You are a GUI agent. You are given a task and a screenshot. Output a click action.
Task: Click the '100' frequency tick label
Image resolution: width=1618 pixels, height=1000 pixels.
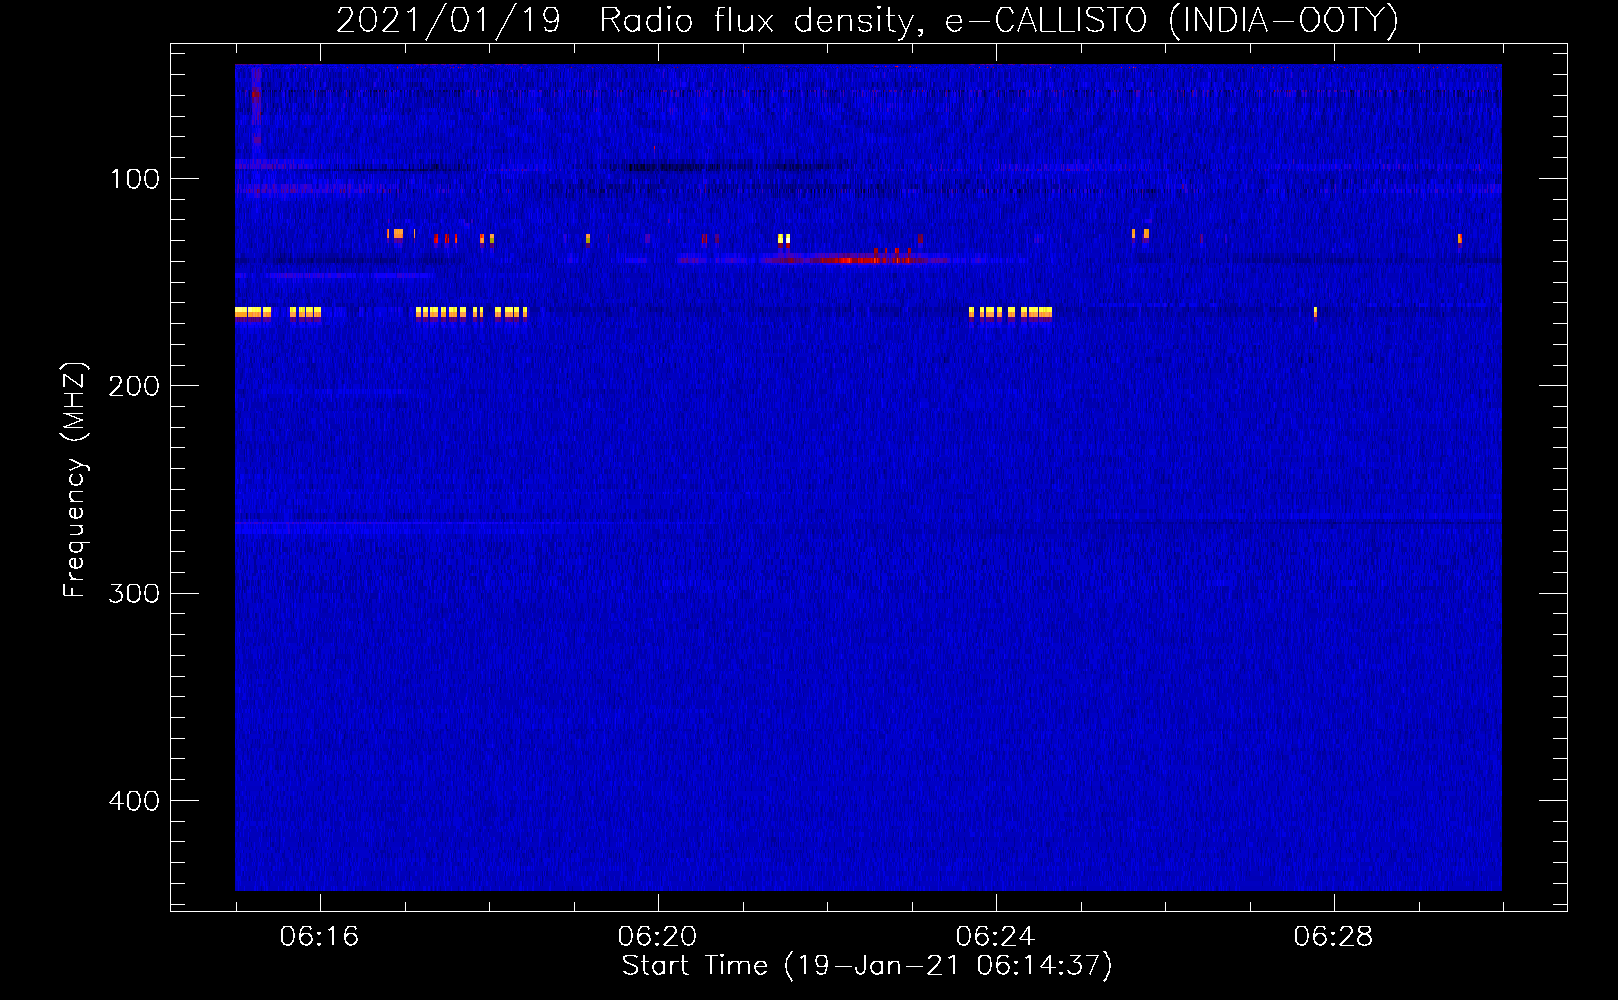click(x=134, y=179)
